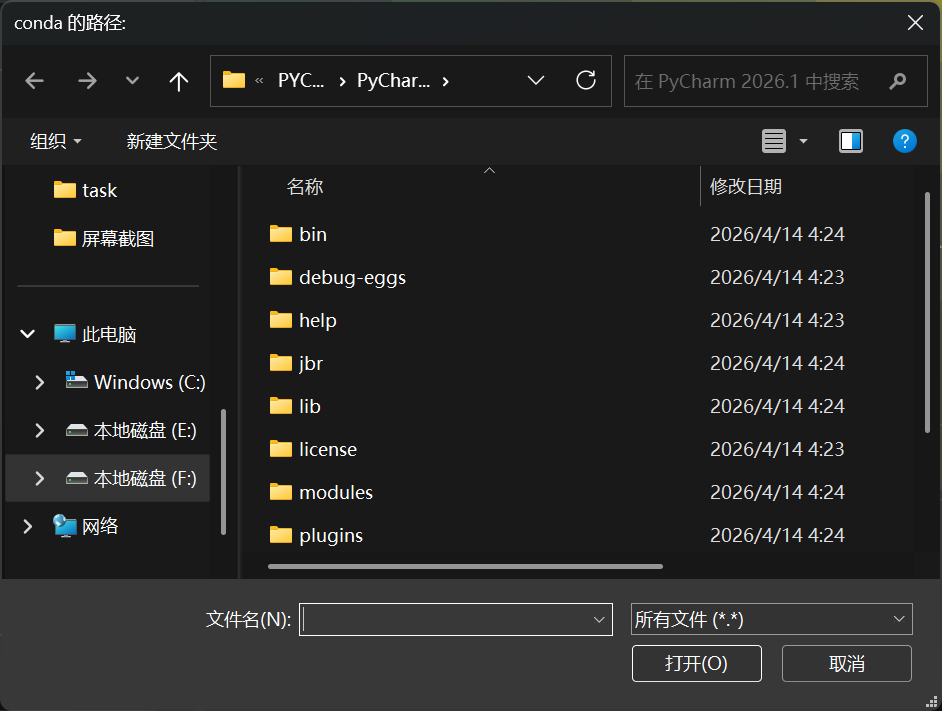Click 新建文件夹 to create a folder

(172, 141)
